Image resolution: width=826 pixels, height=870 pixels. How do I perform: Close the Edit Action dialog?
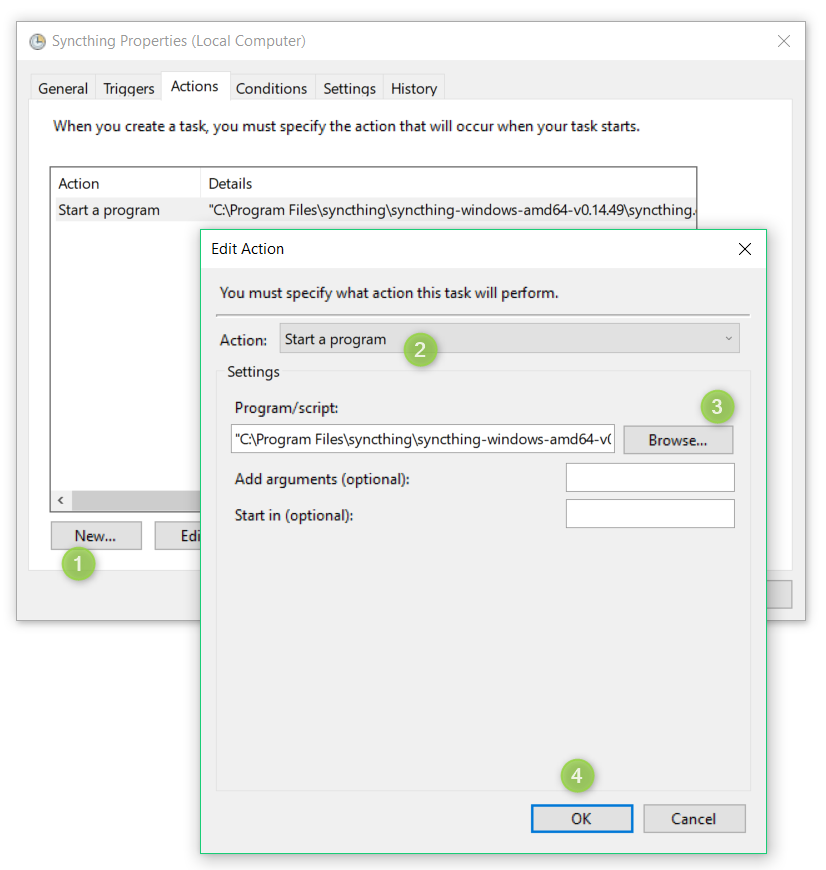click(744, 249)
